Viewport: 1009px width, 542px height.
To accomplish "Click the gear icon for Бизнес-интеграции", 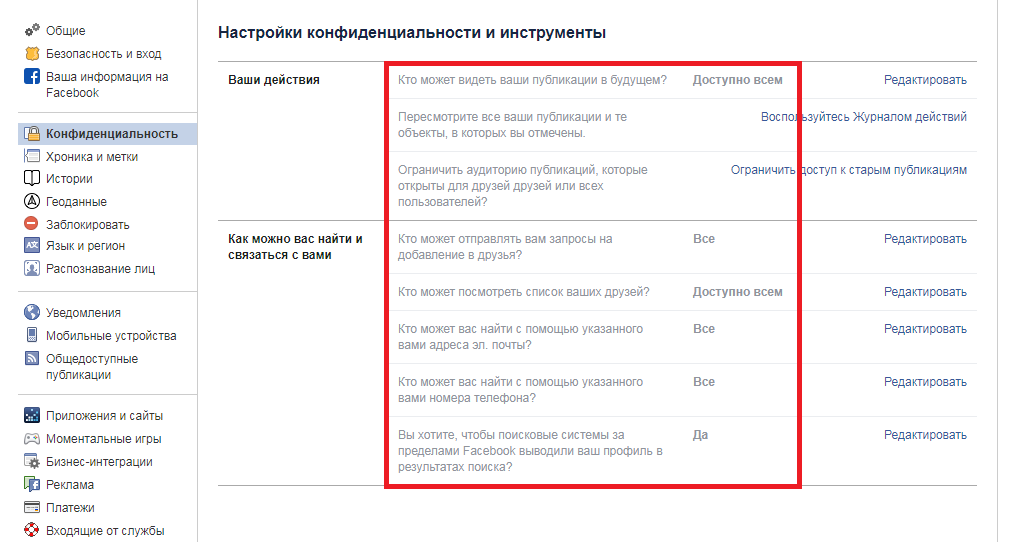I will pos(32,461).
